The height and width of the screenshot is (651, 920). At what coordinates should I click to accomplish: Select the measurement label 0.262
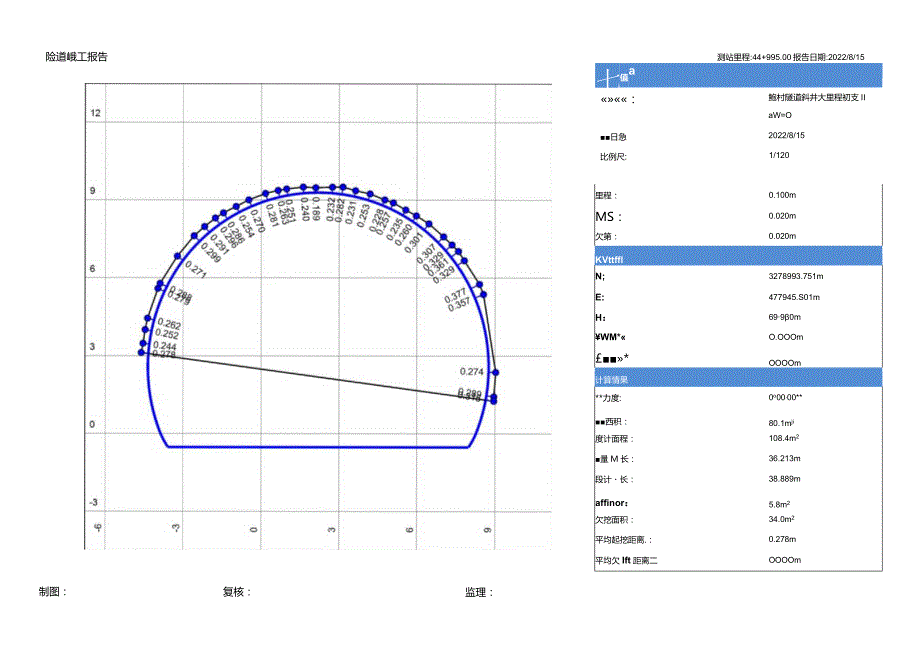[x=169, y=324]
